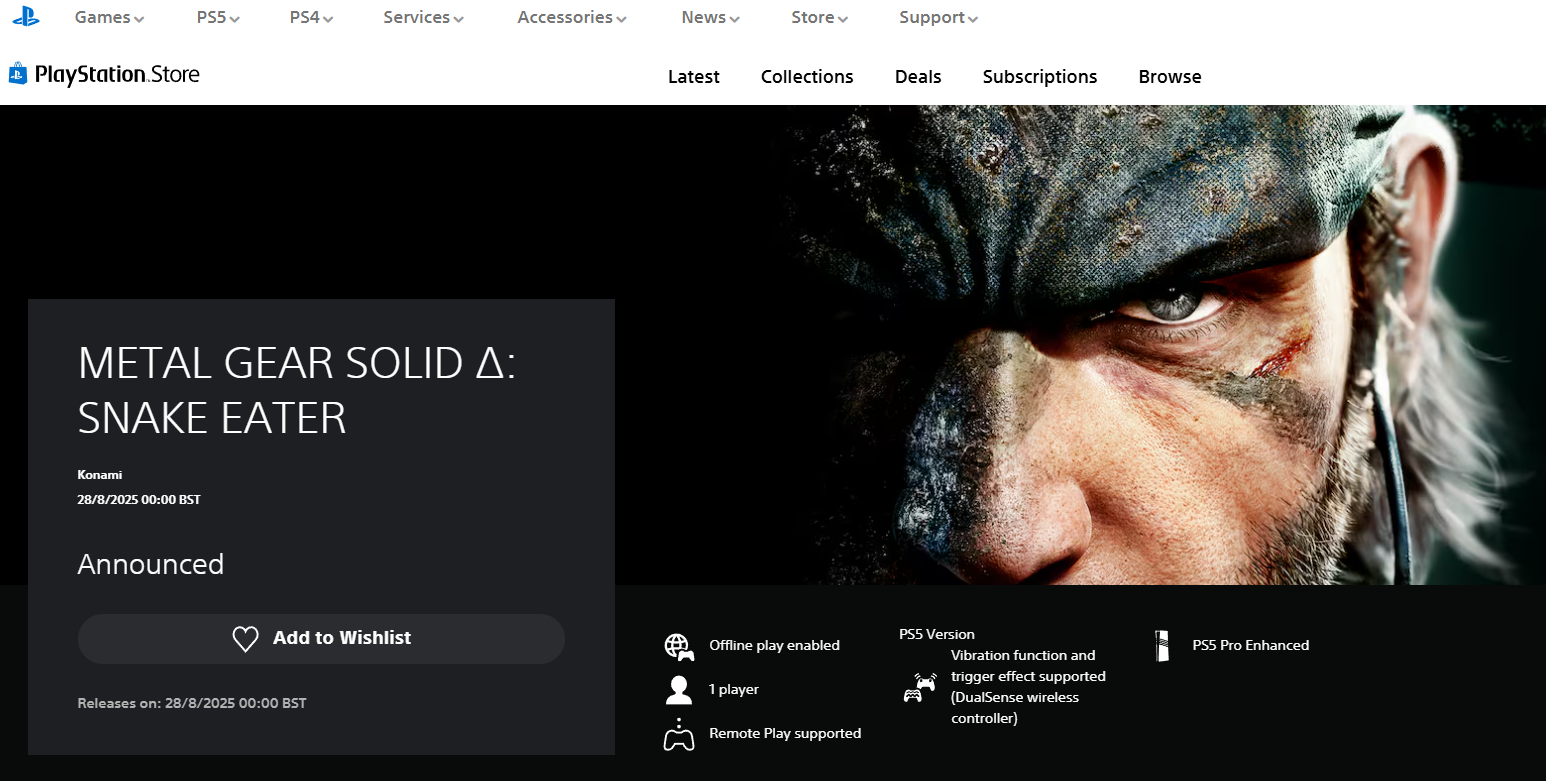Click the heart icon on the Wishlist button
1546x781 pixels.
click(245, 638)
